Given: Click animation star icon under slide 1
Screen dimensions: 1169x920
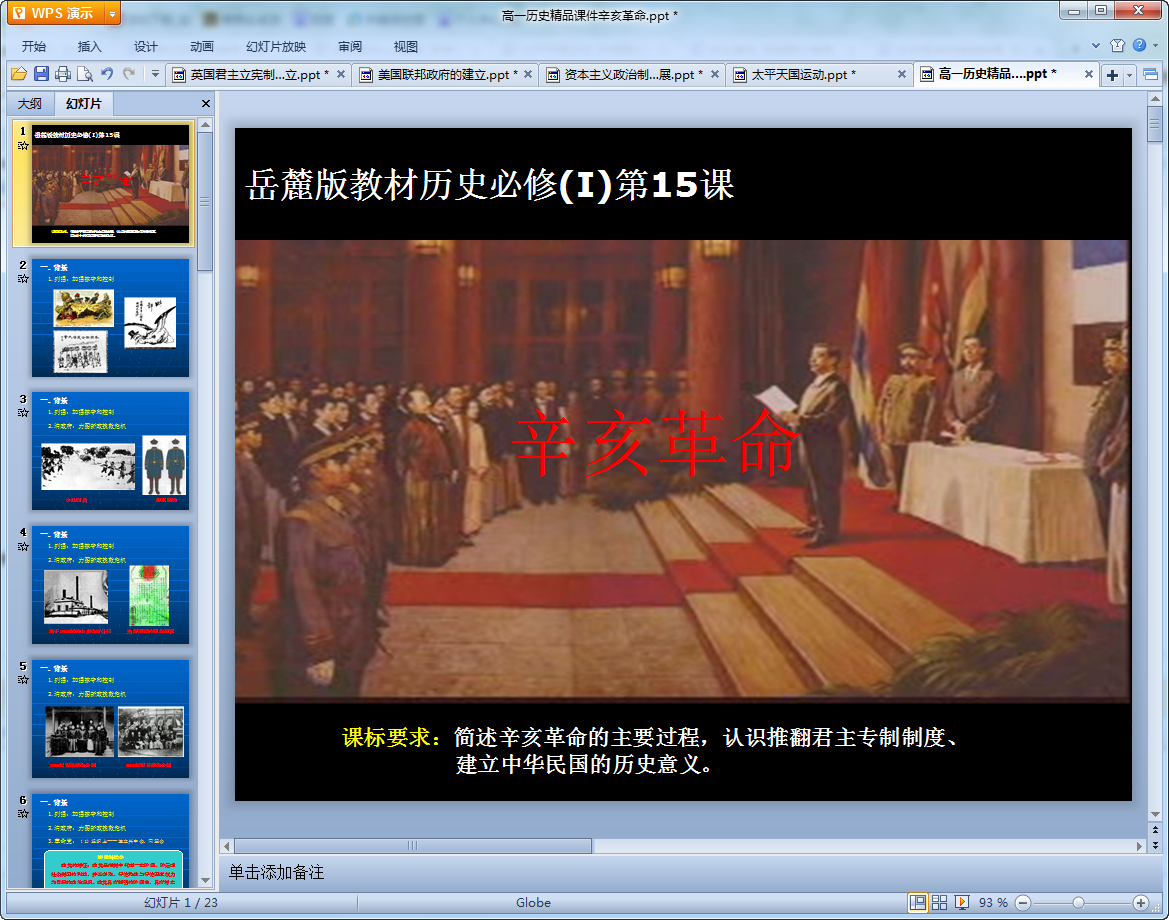Looking at the screenshot, I should [x=23, y=145].
